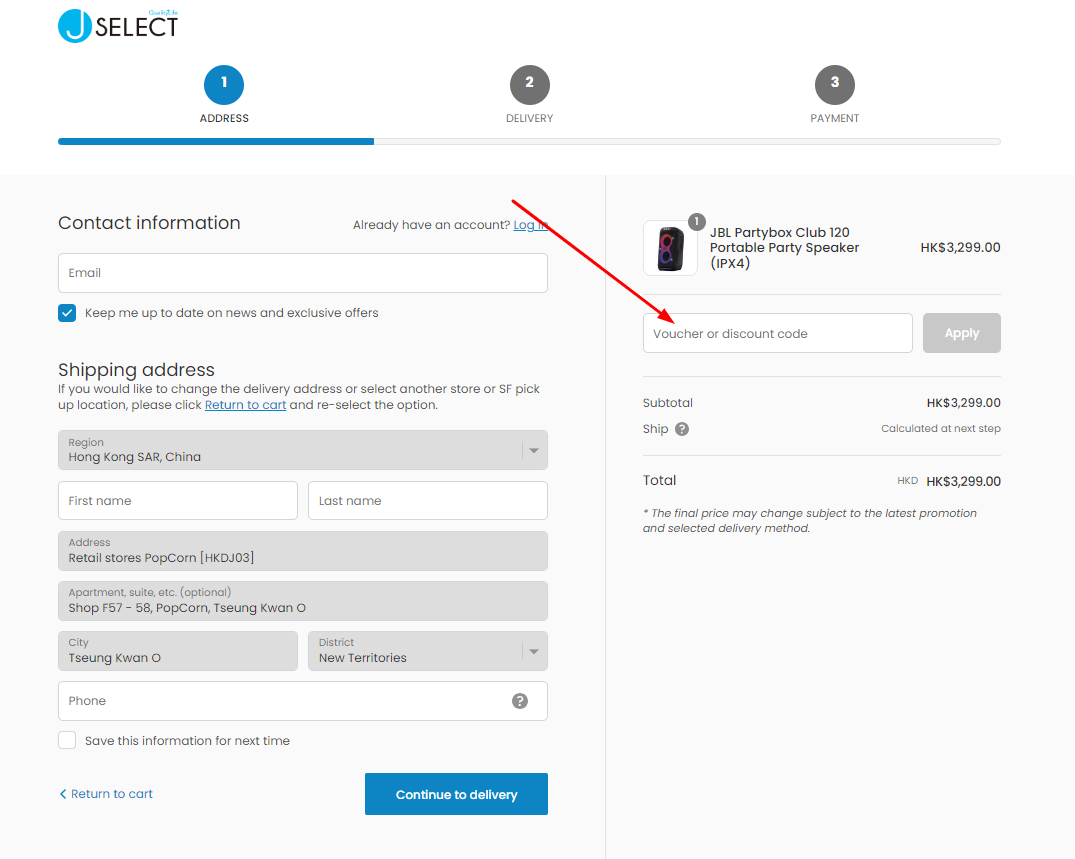
Task: Click the First name field
Action: [178, 500]
